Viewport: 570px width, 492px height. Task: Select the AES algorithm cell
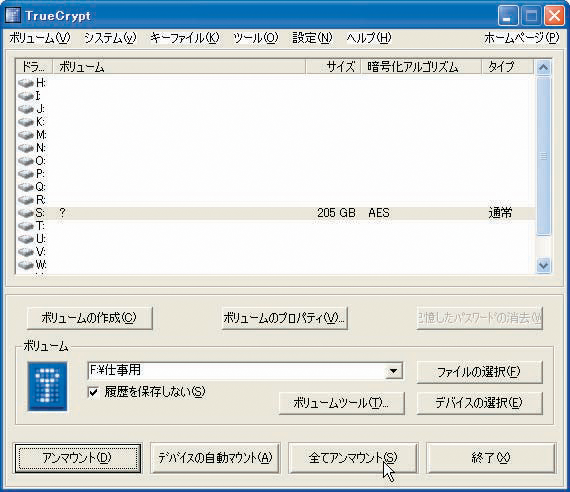coord(379,213)
